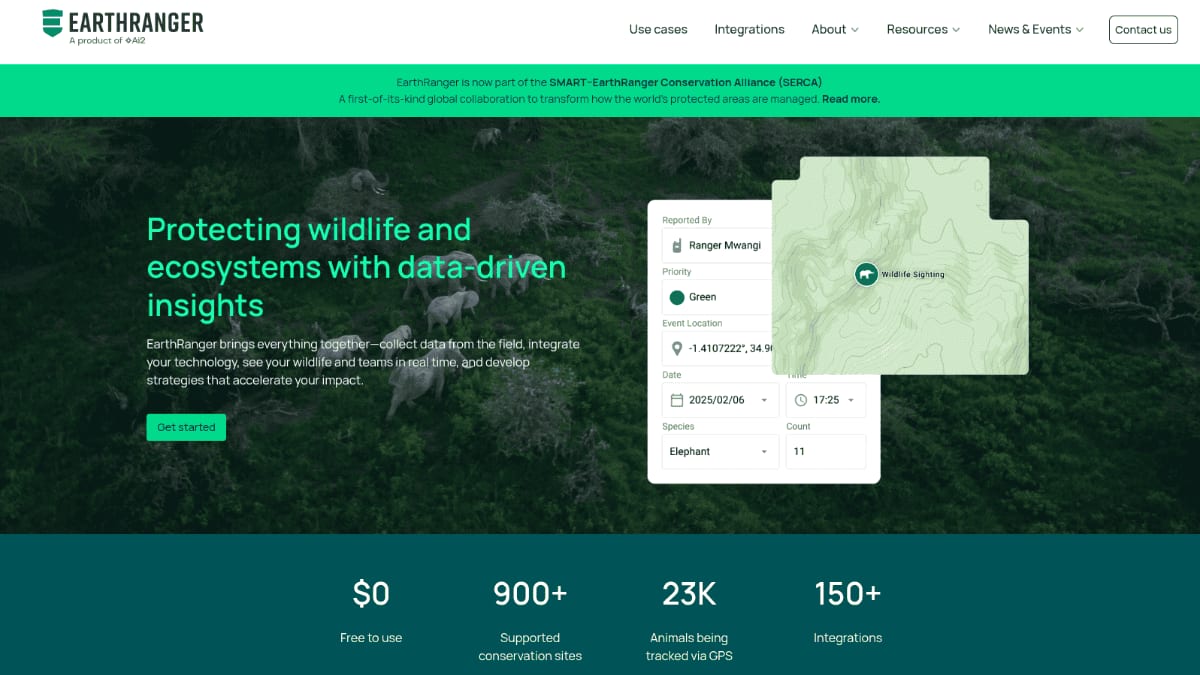Click the location pin icon in Event Location
The image size is (1200, 675).
(677, 348)
